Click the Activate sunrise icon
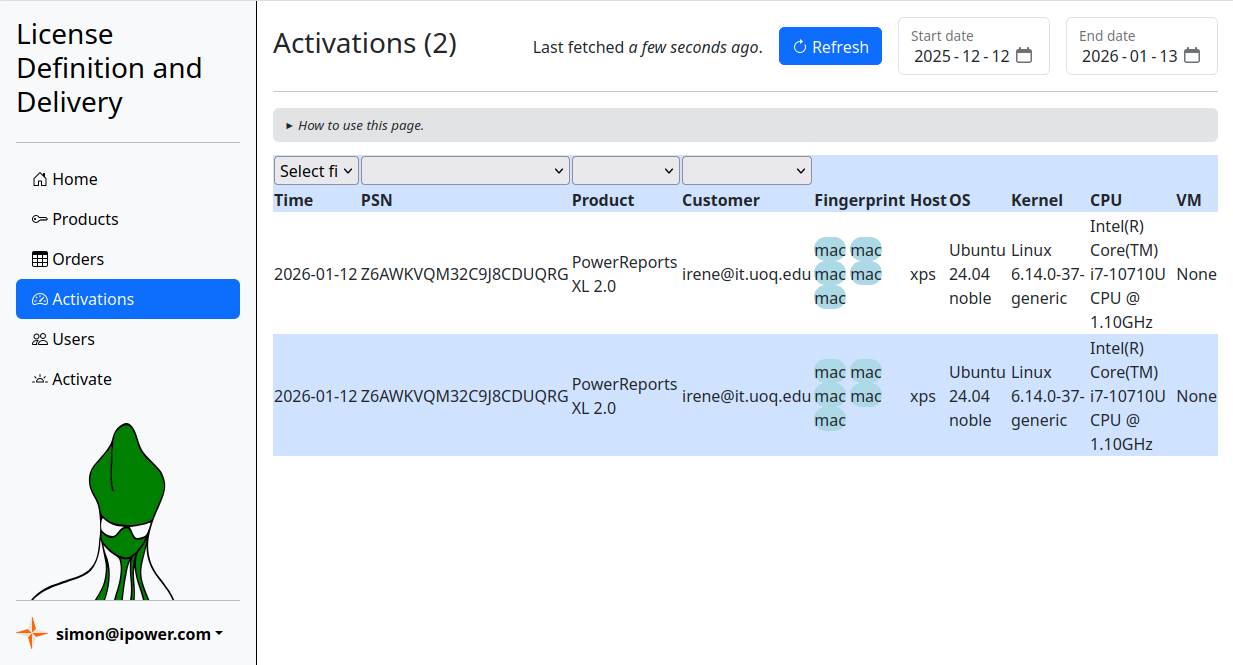This screenshot has width=1233, height=665. [x=40, y=380]
